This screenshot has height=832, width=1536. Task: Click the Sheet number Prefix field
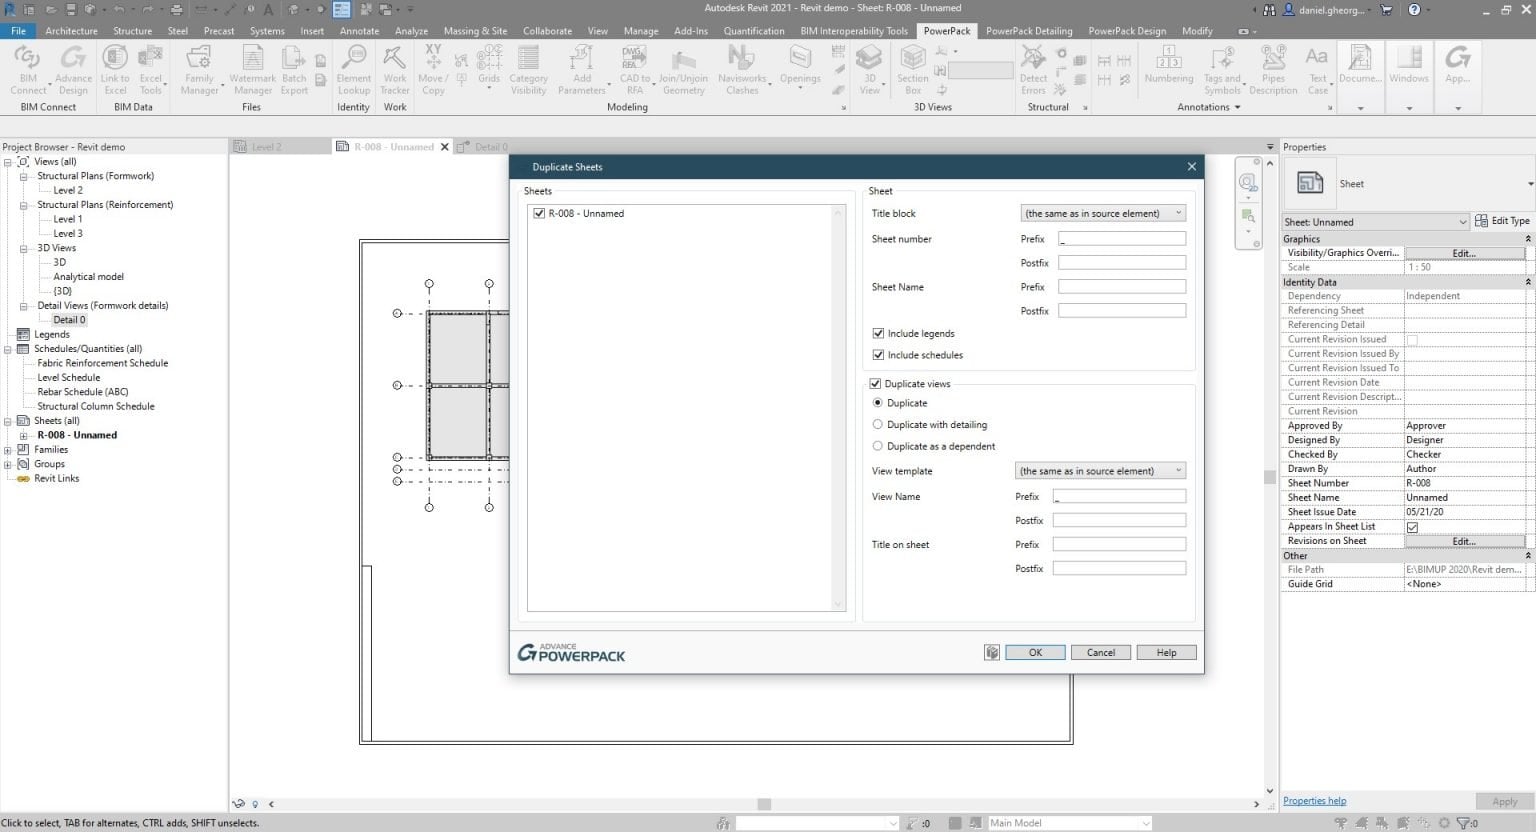click(1120, 238)
